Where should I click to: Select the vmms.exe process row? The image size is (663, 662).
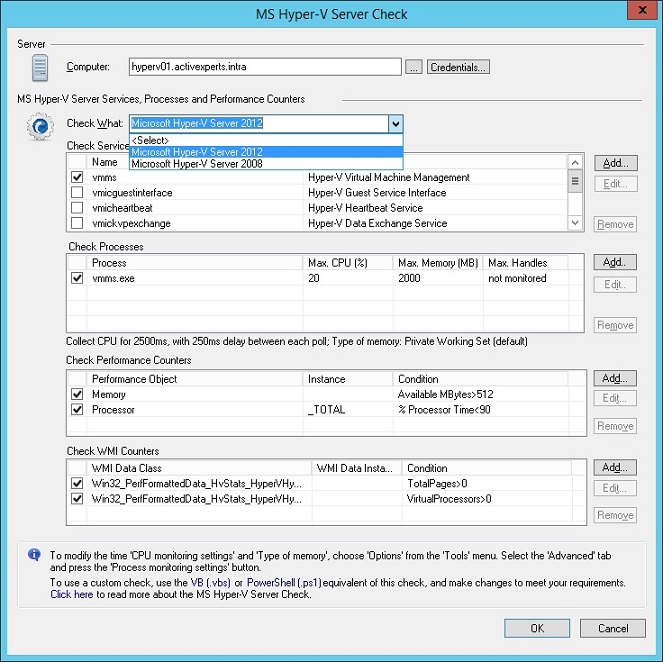click(x=325, y=278)
